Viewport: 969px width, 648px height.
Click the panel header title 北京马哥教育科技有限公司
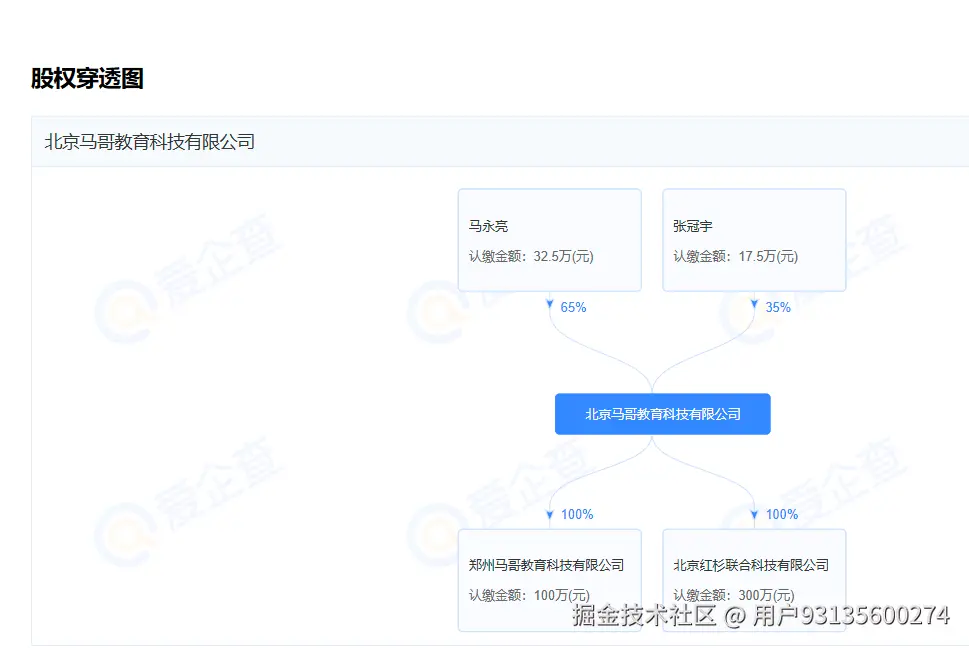pyautogui.click(x=150, y=142)
